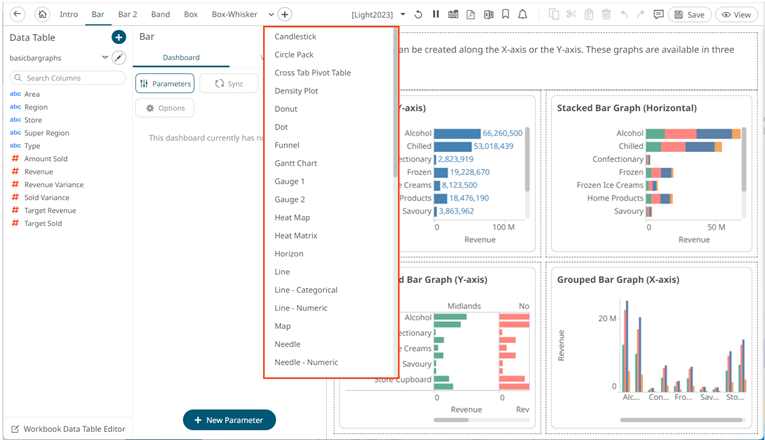765x440 pixels.
Task: Click the New Parameter button
Action: coord(229,420)
